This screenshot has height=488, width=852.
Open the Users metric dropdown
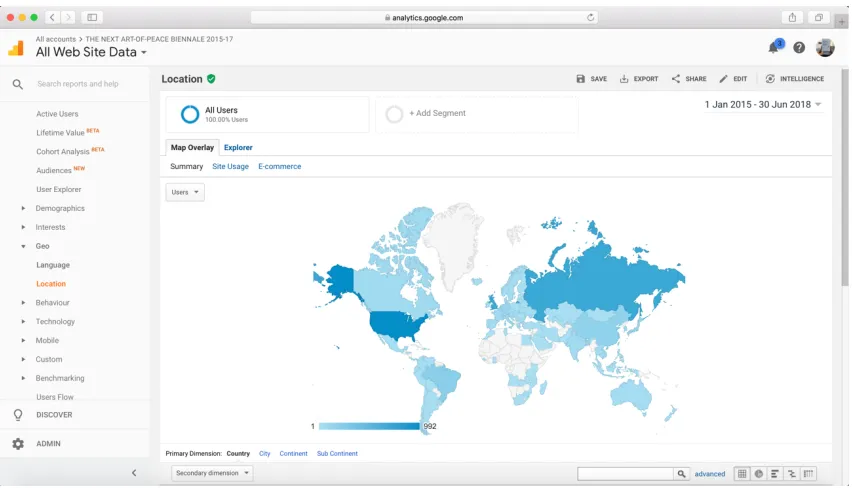click(185, 192)
